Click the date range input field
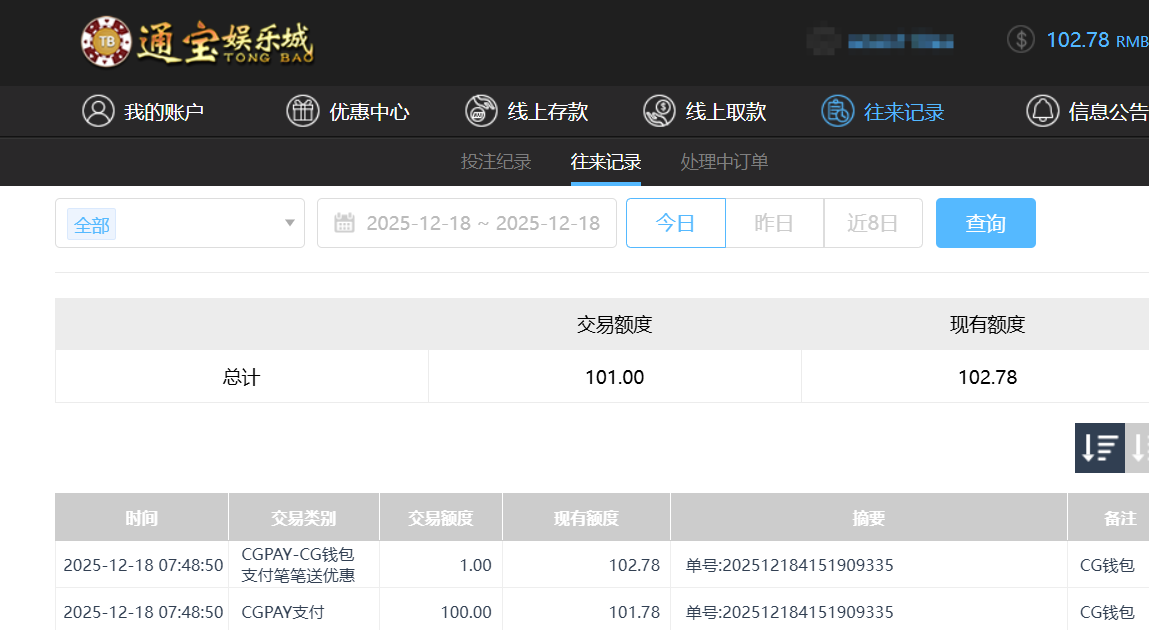This screenshot has width=1149, height=630. (x=482, y=223)
